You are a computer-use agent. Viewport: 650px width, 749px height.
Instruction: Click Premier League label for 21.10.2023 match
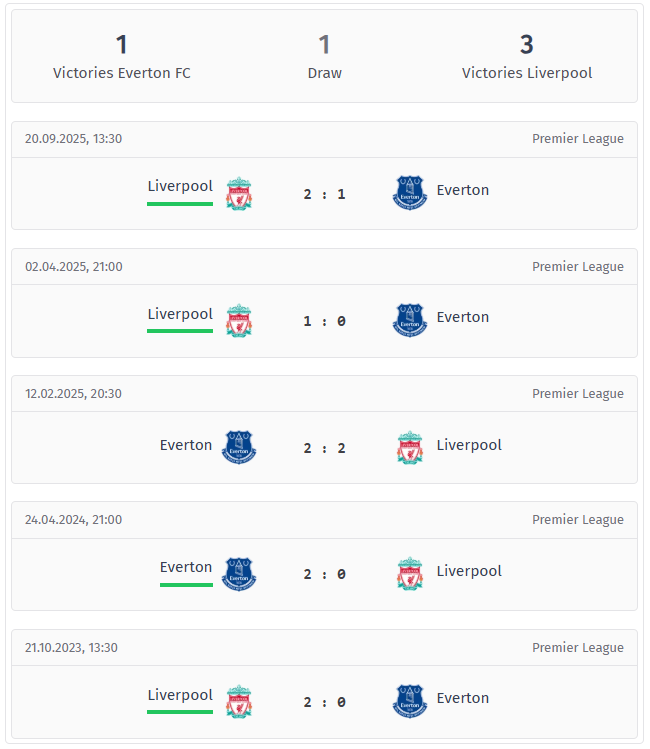tap(577, 647)
